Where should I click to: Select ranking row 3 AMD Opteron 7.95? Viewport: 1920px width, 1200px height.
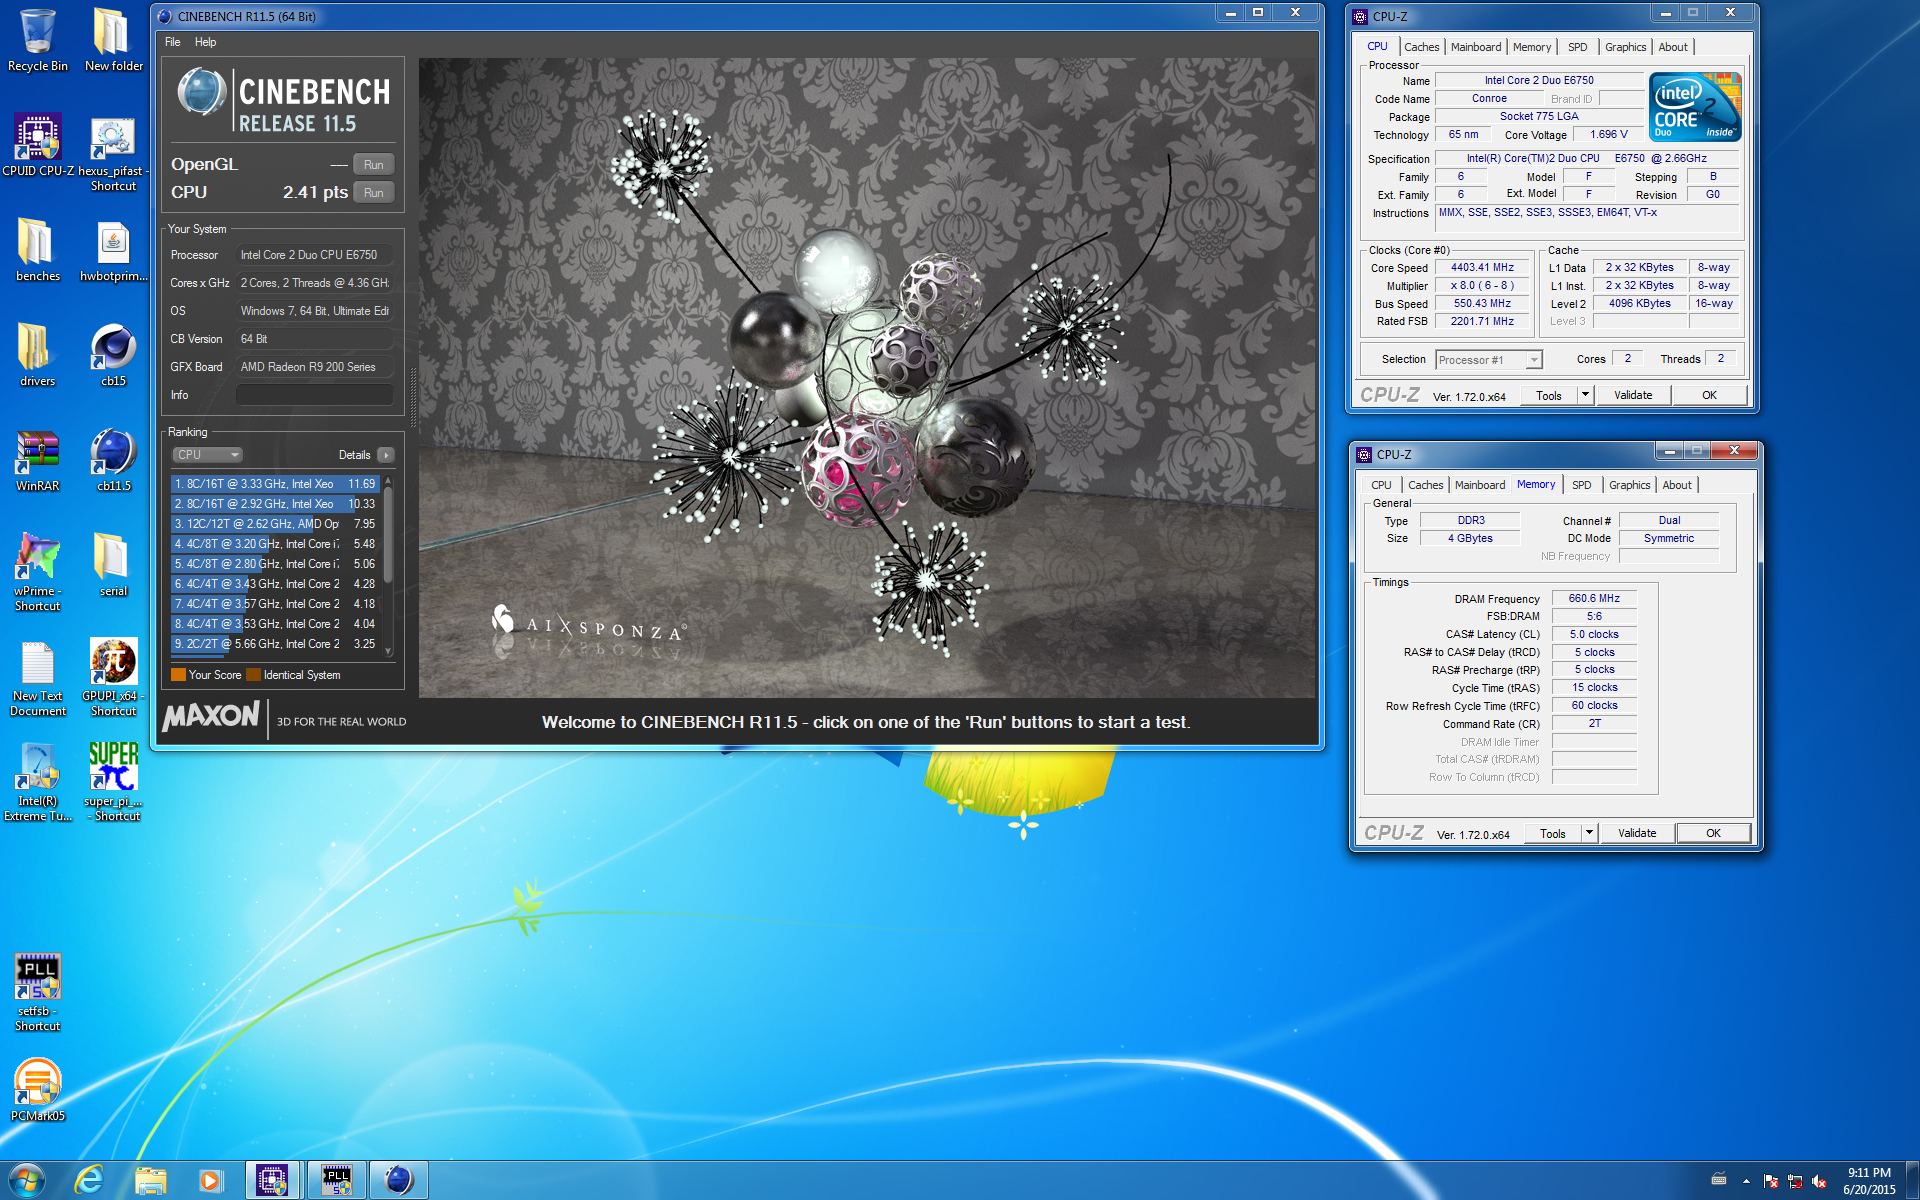[x=275, y=524]
